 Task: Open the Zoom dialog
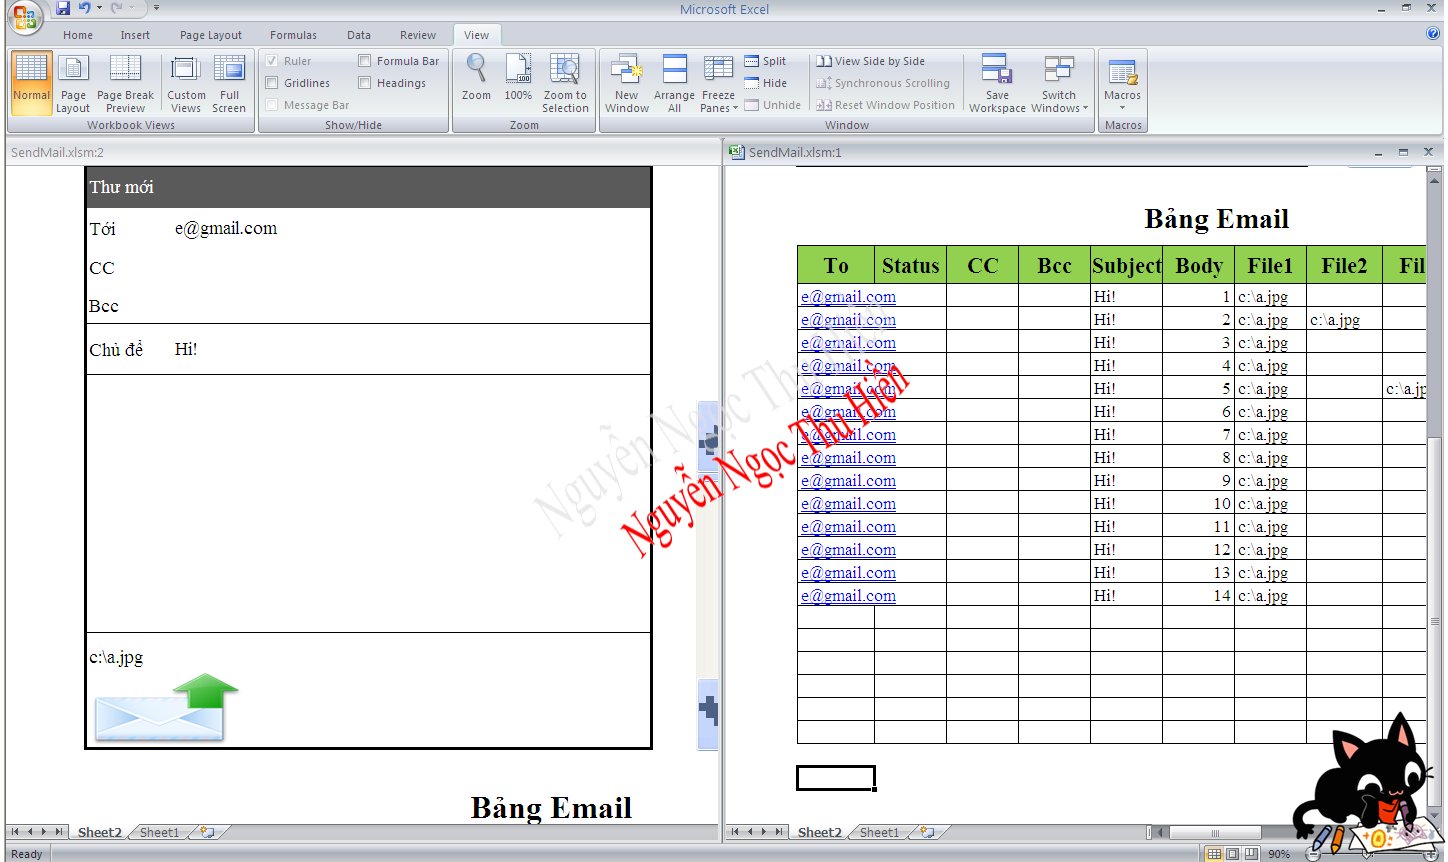pos(476,78)
